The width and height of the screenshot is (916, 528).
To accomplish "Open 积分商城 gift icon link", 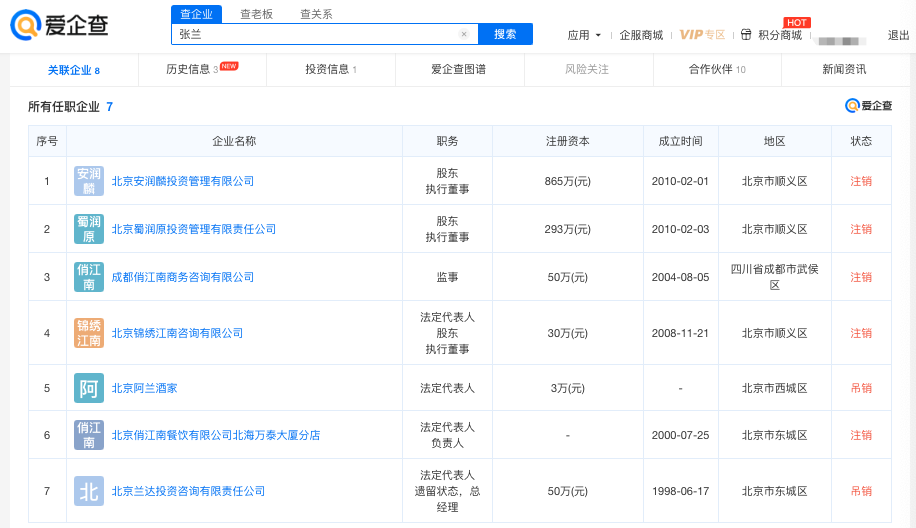I will pyautogui.click(x=746, y=35).
